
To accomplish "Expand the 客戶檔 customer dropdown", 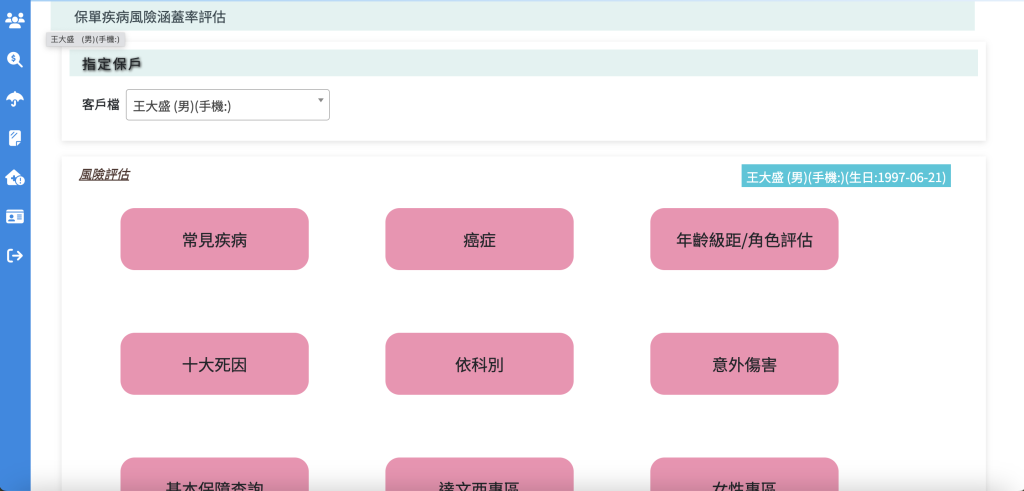I will 228,105.
